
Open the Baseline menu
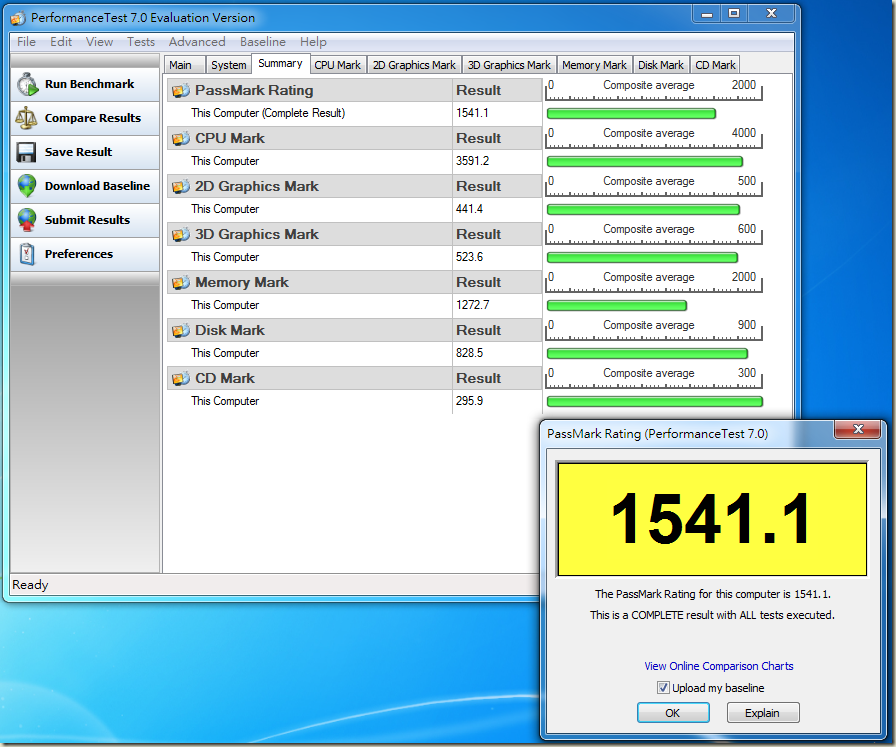[x=262, y=42]
